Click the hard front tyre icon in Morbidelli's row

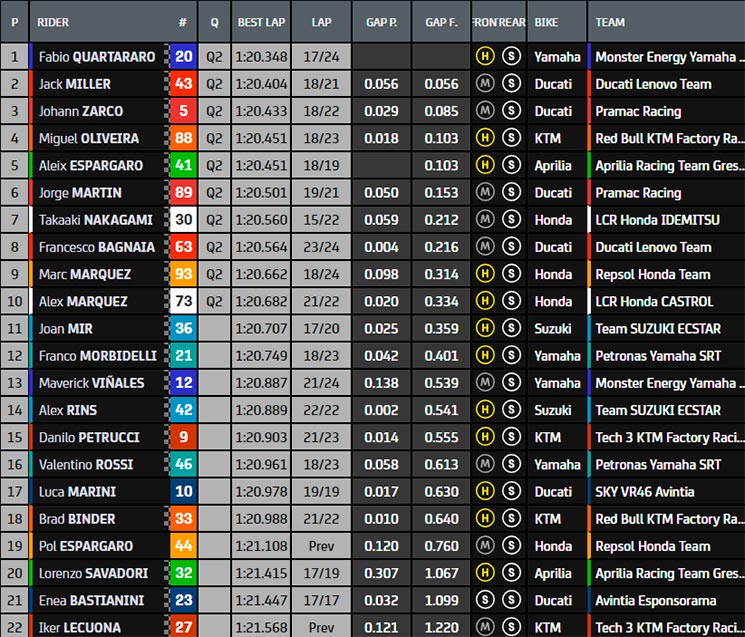(x=485, y=355)
